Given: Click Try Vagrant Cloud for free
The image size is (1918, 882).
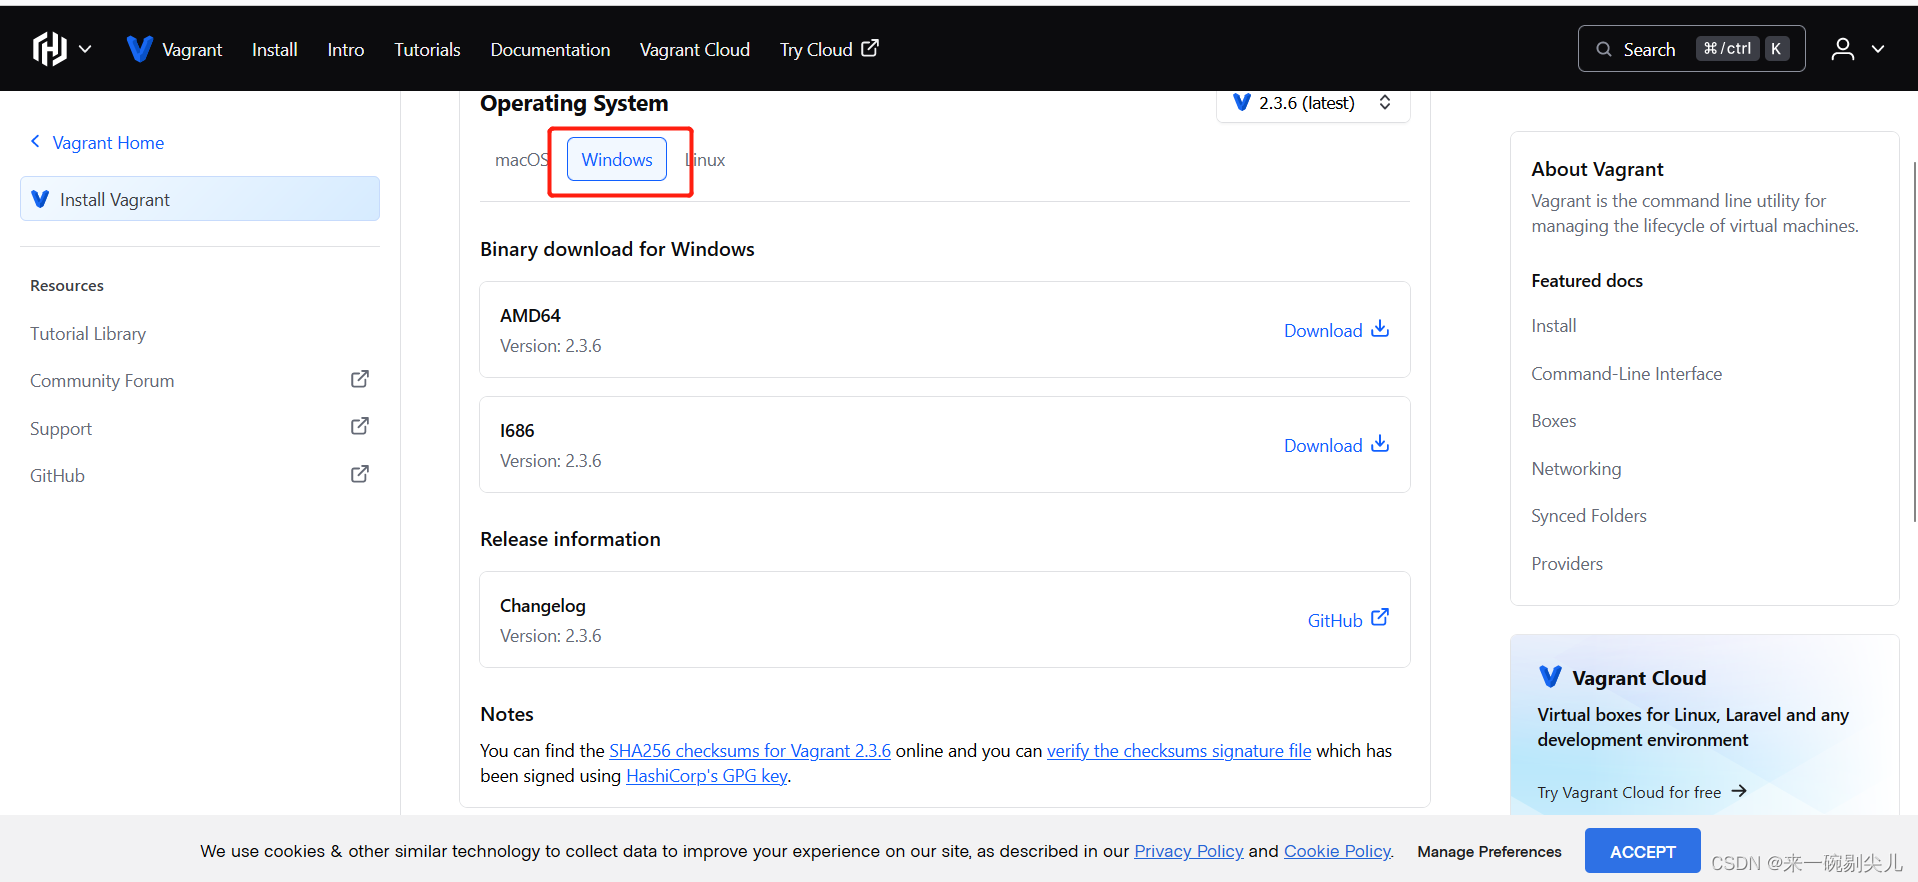Looking at the screenshot, I should pyautogui.click(x=1642, y=792).
